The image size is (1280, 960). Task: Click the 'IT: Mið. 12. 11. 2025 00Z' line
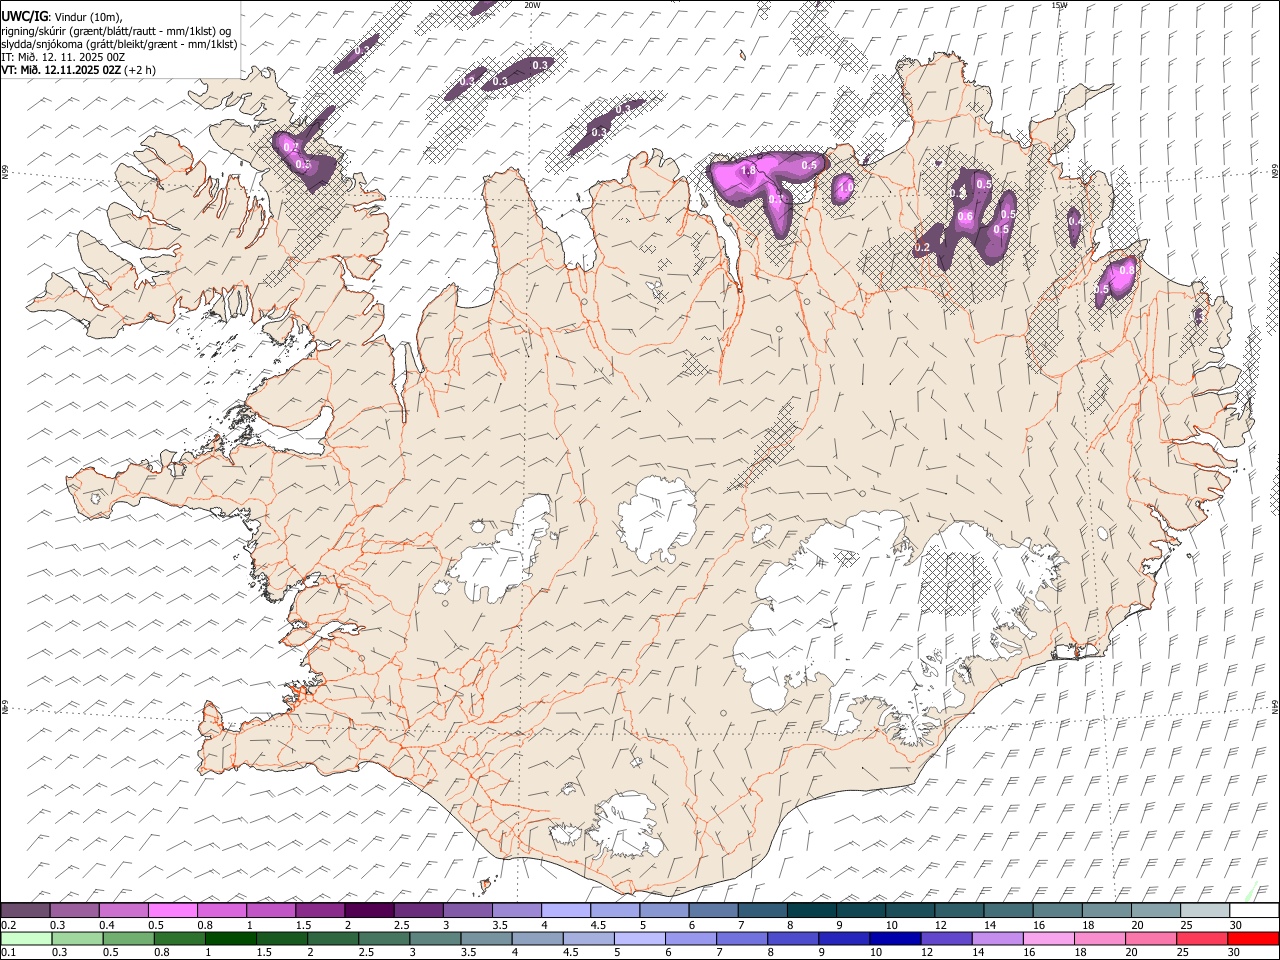pyautogui.click(x=63, y=57)
